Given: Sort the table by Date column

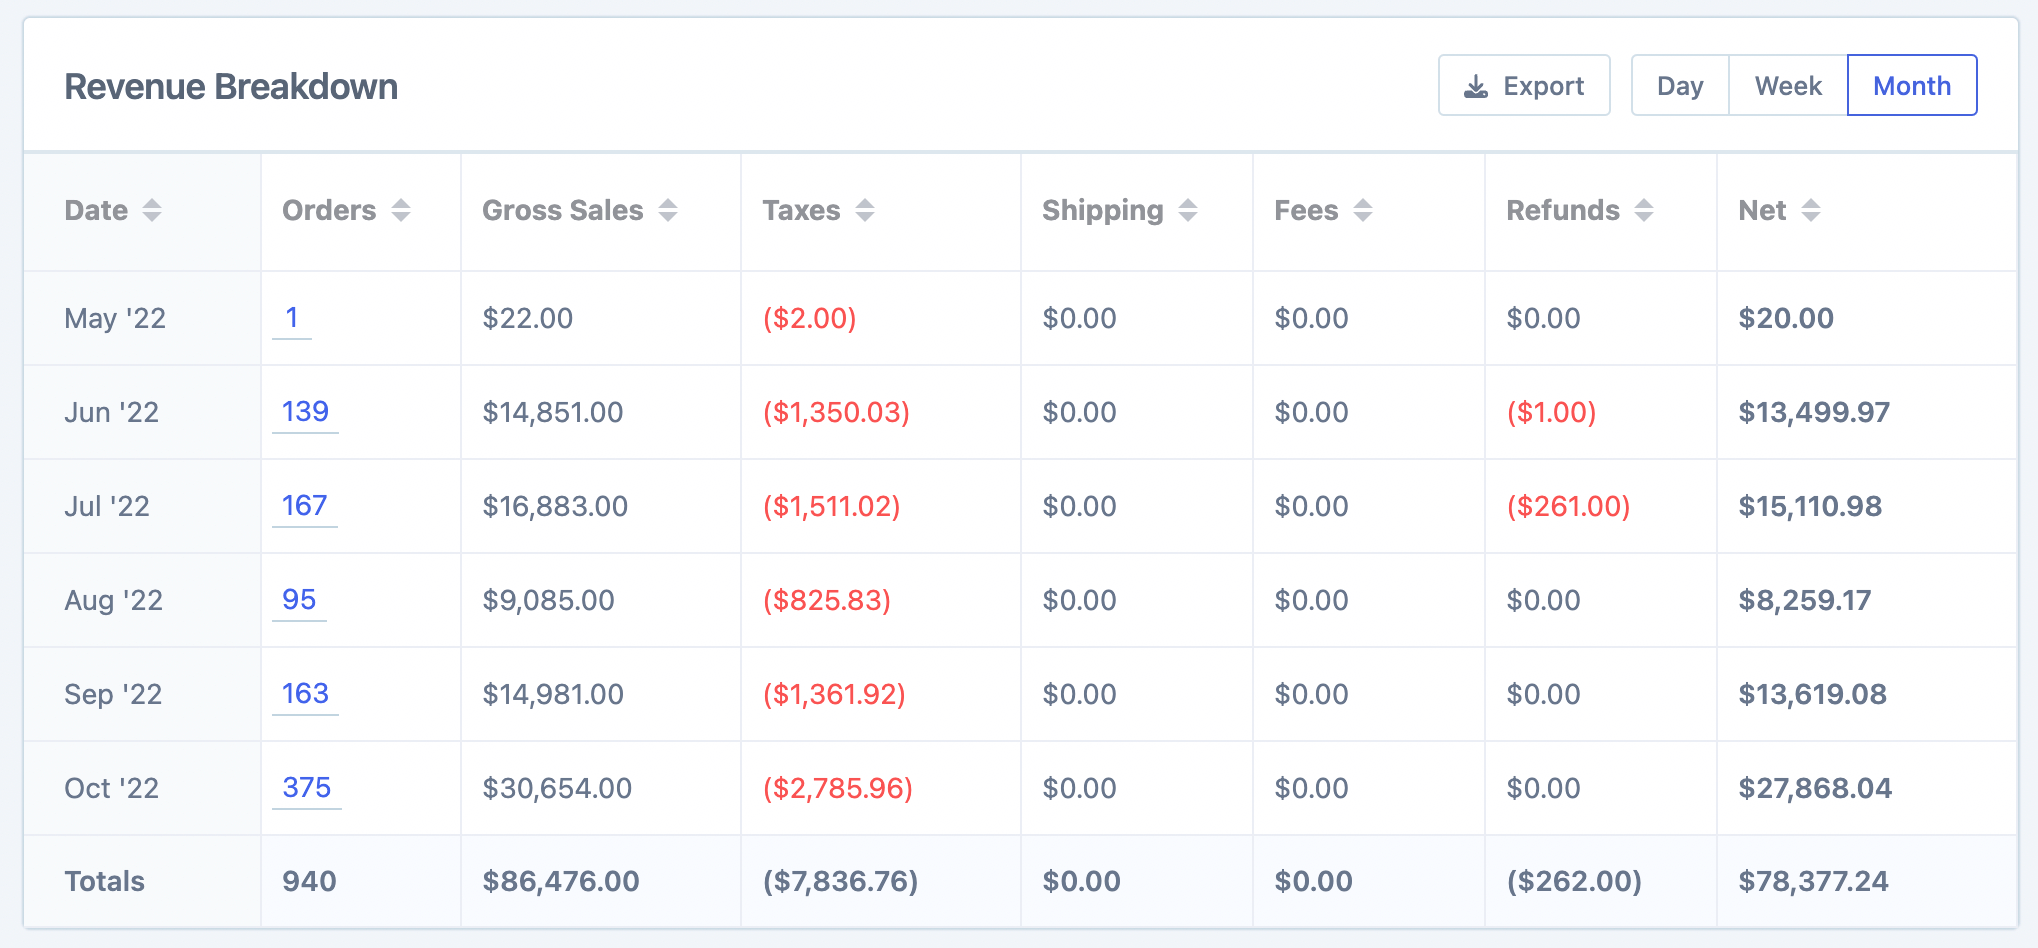Looking at the screenshot, I should [x=152, y=211].
